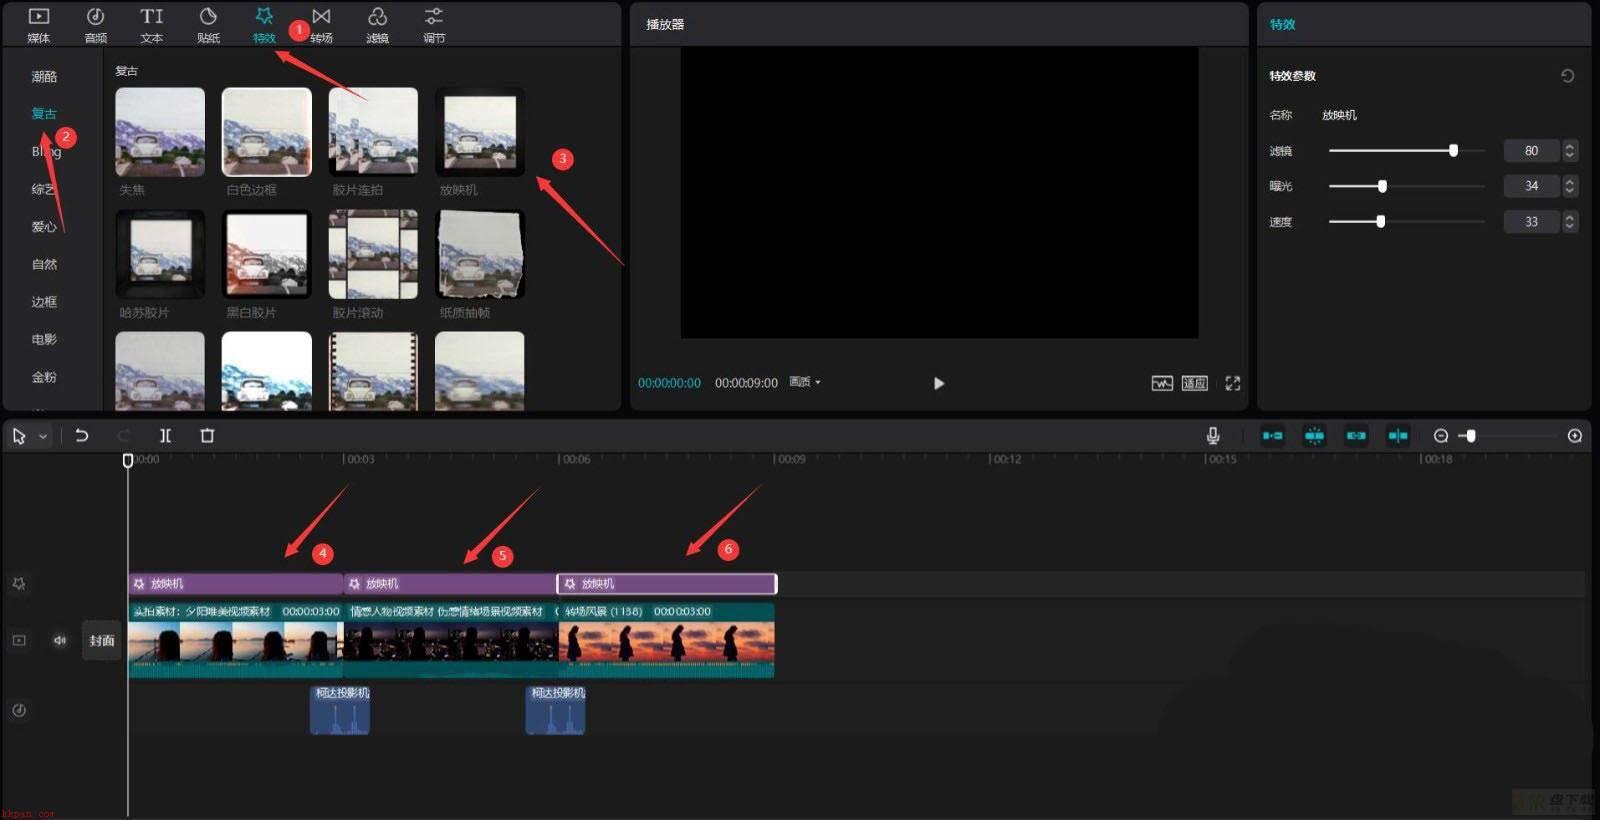Undo the last action
This screenshot has height=820, width=1600.
[82, 436]
